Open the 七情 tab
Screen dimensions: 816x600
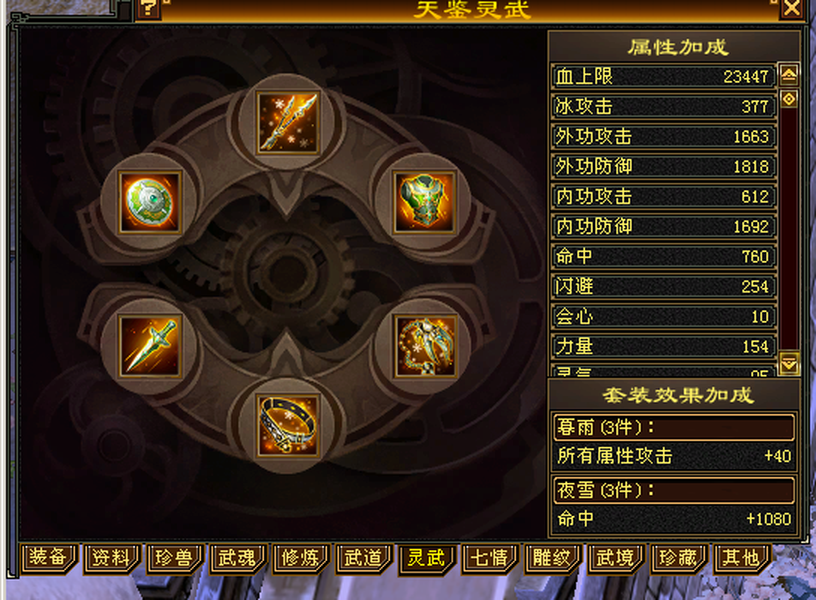pos(489,558)
